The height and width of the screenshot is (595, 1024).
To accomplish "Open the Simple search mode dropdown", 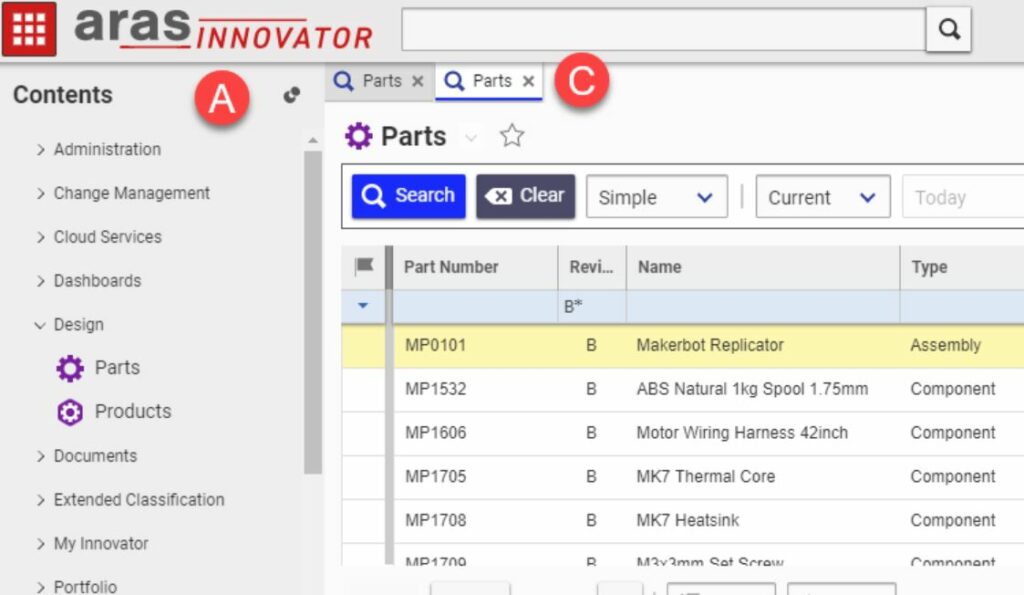I will [656, 197].
